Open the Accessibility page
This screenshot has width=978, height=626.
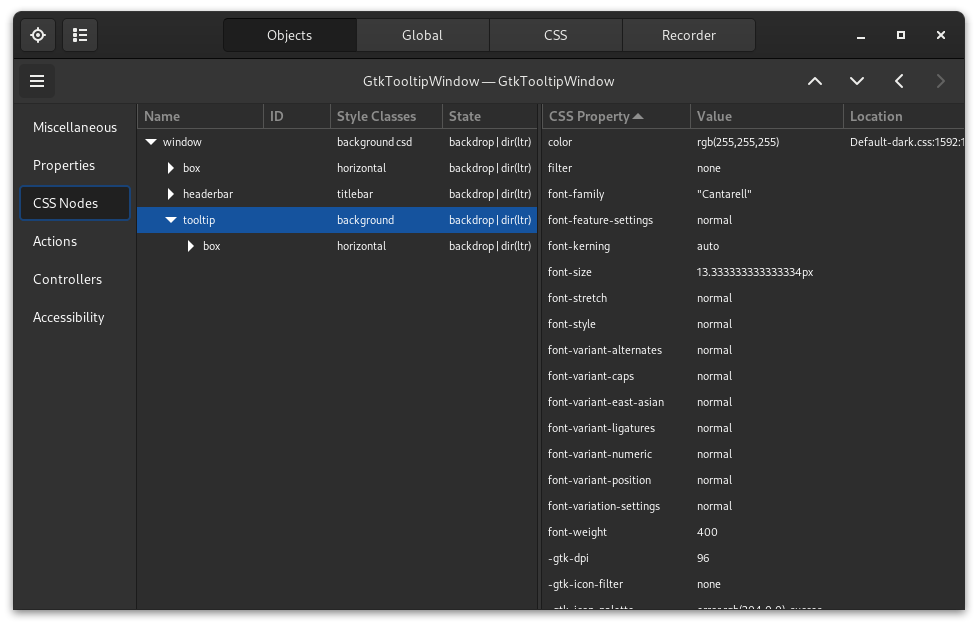tap(75, 317)
